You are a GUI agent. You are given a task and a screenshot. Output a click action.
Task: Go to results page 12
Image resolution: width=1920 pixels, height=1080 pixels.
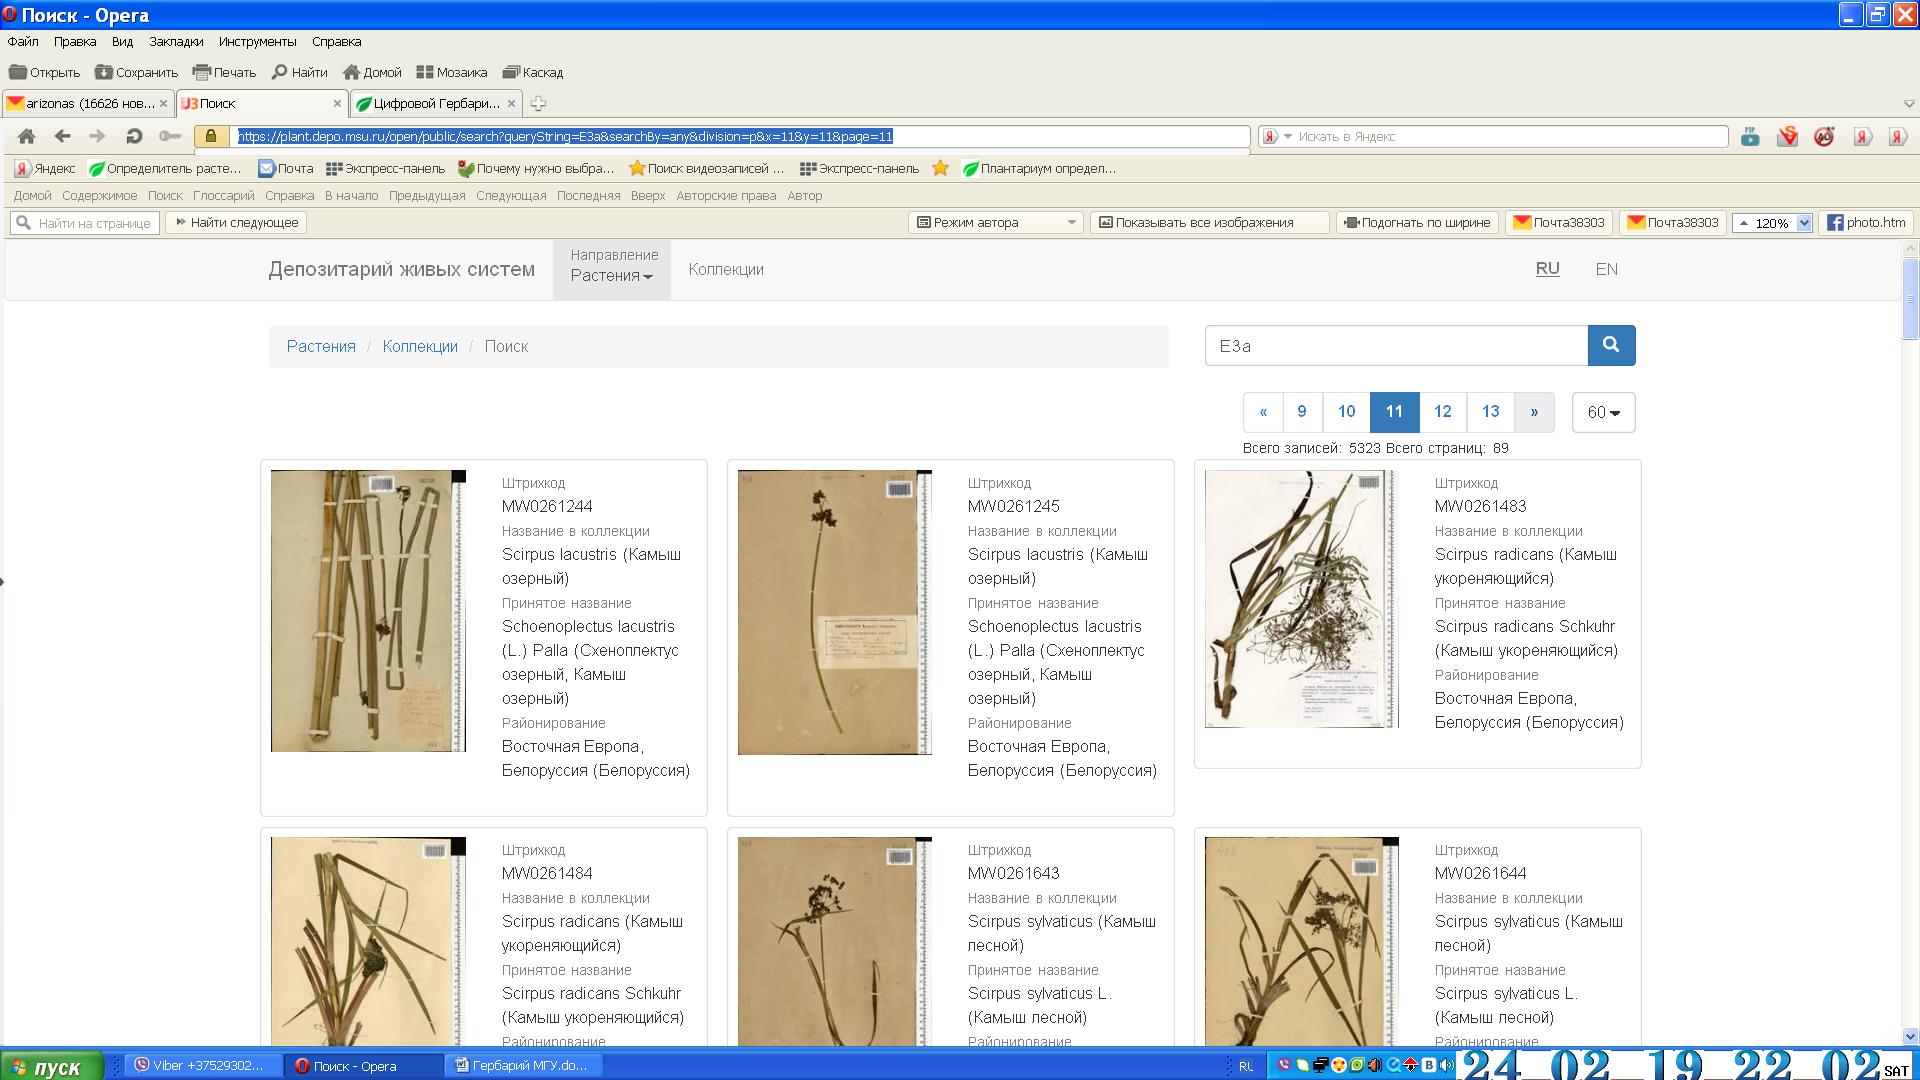point(1442,411)
